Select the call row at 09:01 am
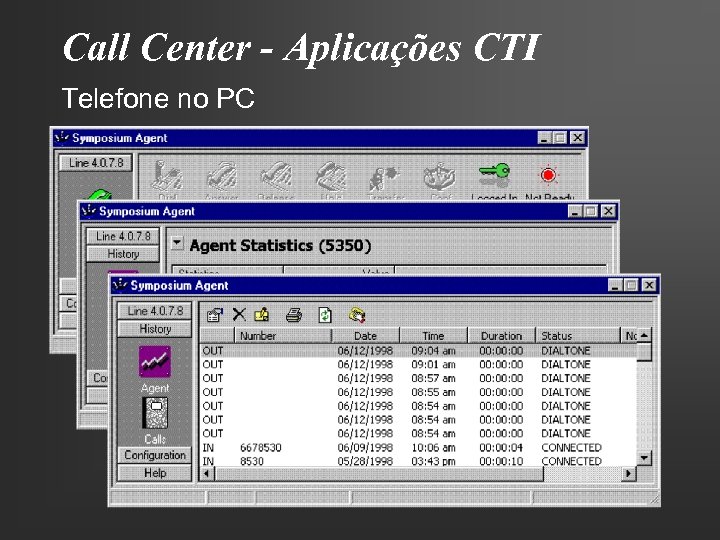Screen dimensions: 720x540 (419, 365)
